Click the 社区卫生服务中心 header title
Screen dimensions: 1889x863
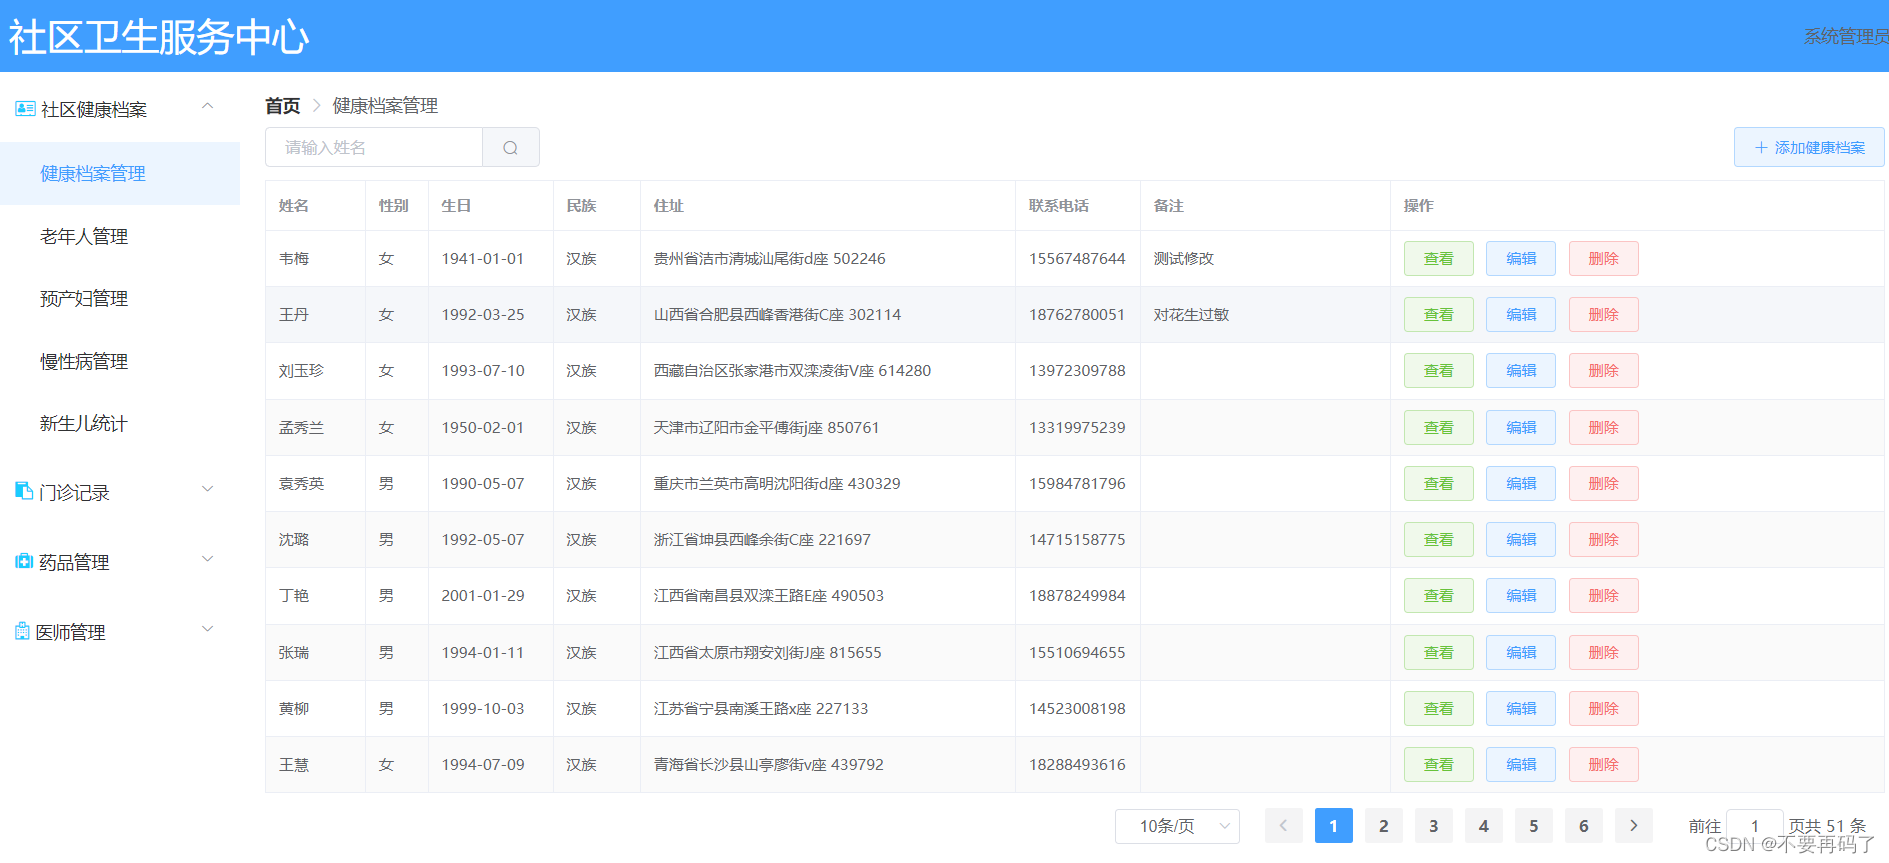(x=159, y=37)
